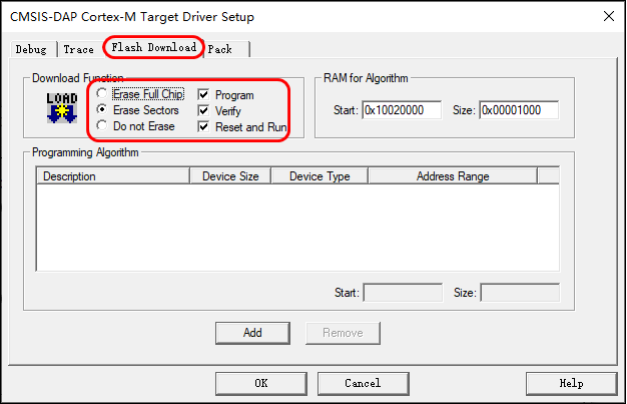Switch to the Debug tab
This screenshot has width=627, height=404.
(x=31, y=50)
